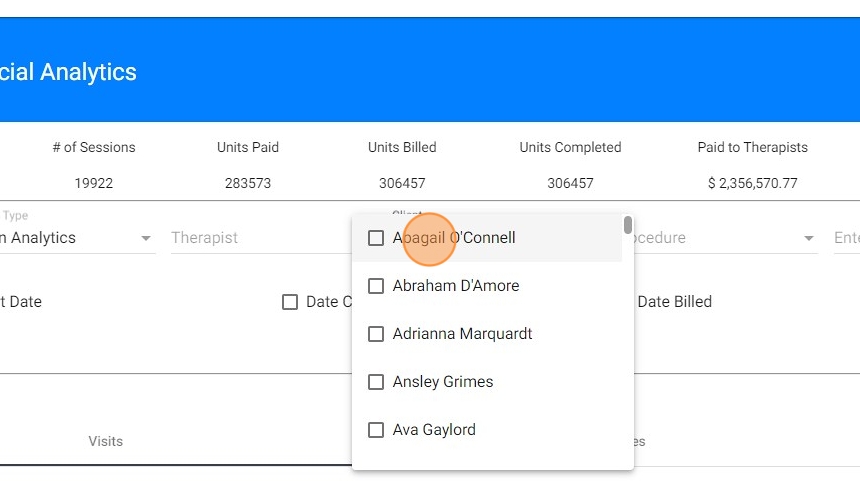Click the sessions count 19922
This screenshot has height=481, width=860.
tap(94, 183)
